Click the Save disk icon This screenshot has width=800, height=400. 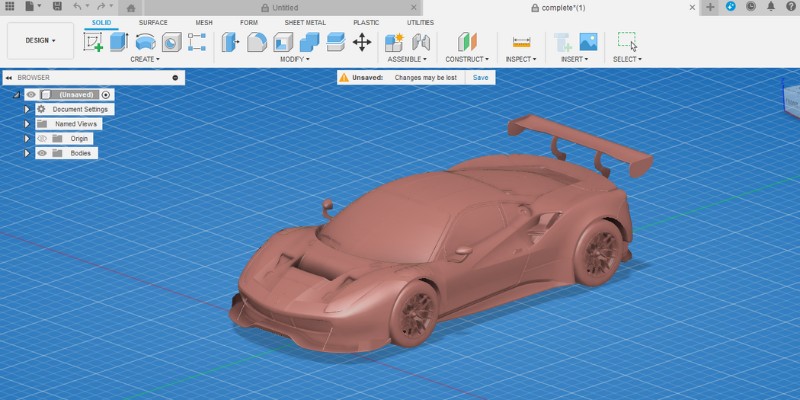point(57,7)
